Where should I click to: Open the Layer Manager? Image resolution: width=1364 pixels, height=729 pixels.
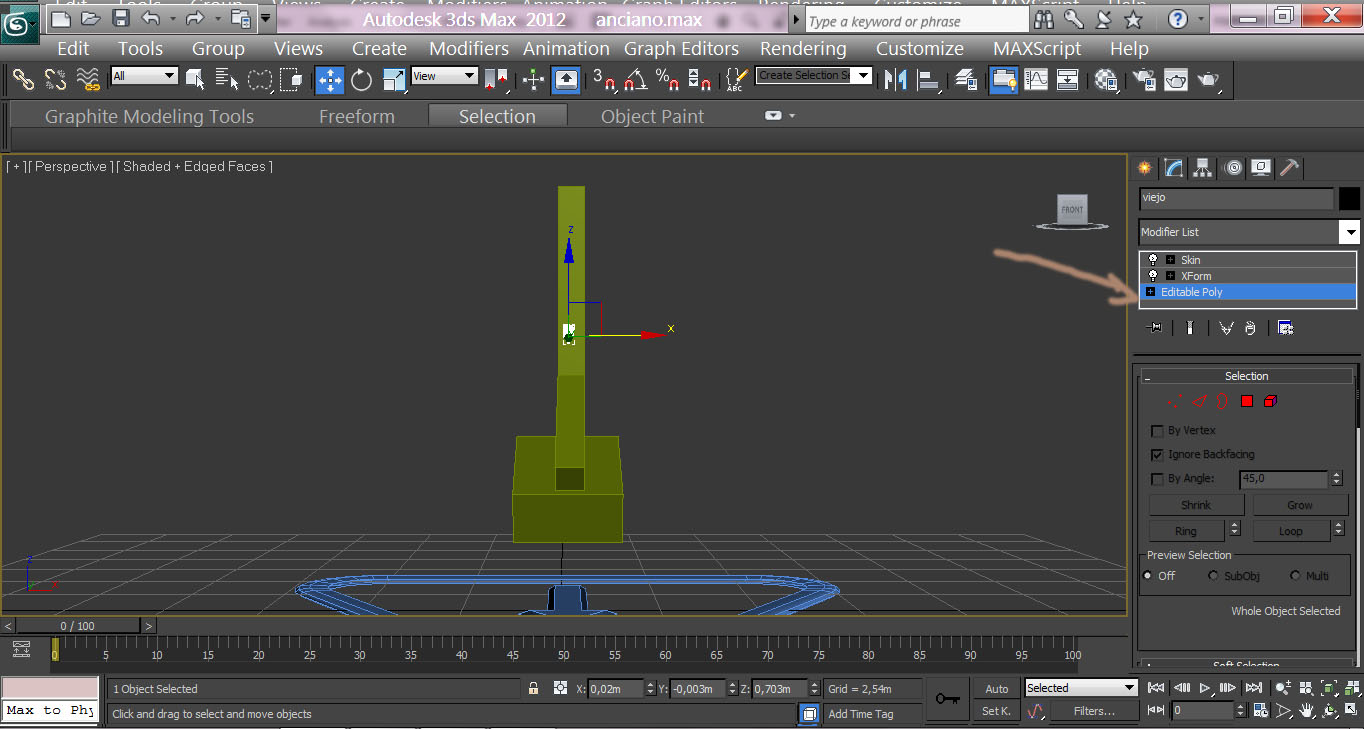966,79
